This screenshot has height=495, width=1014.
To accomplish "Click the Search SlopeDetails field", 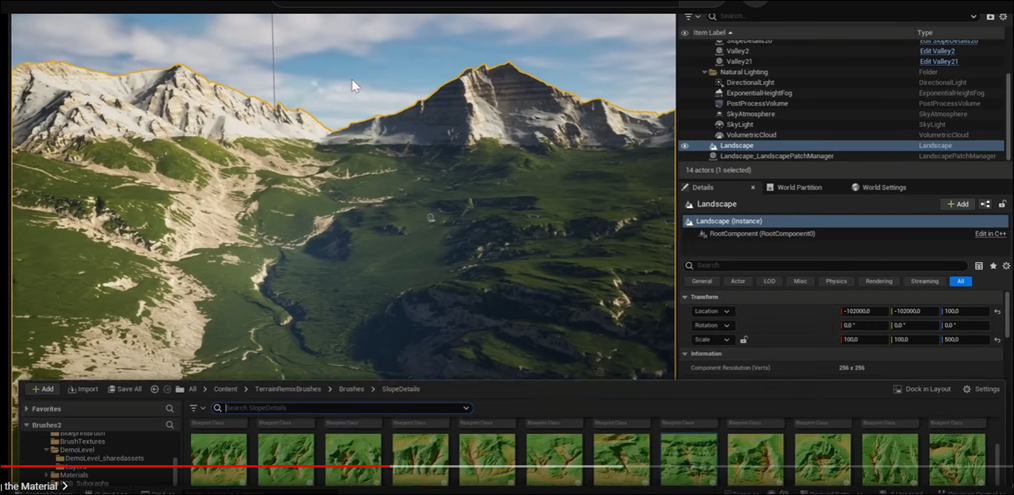I will [342, 408].
